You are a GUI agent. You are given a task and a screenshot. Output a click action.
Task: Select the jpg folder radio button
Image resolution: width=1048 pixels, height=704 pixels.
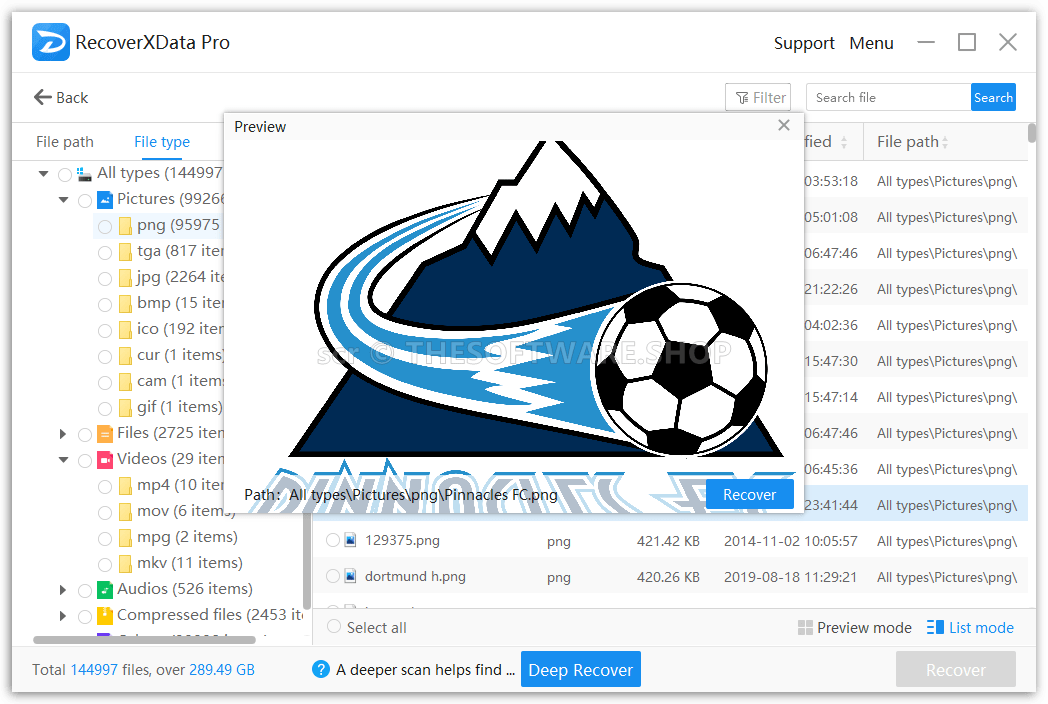coord(105,279)
